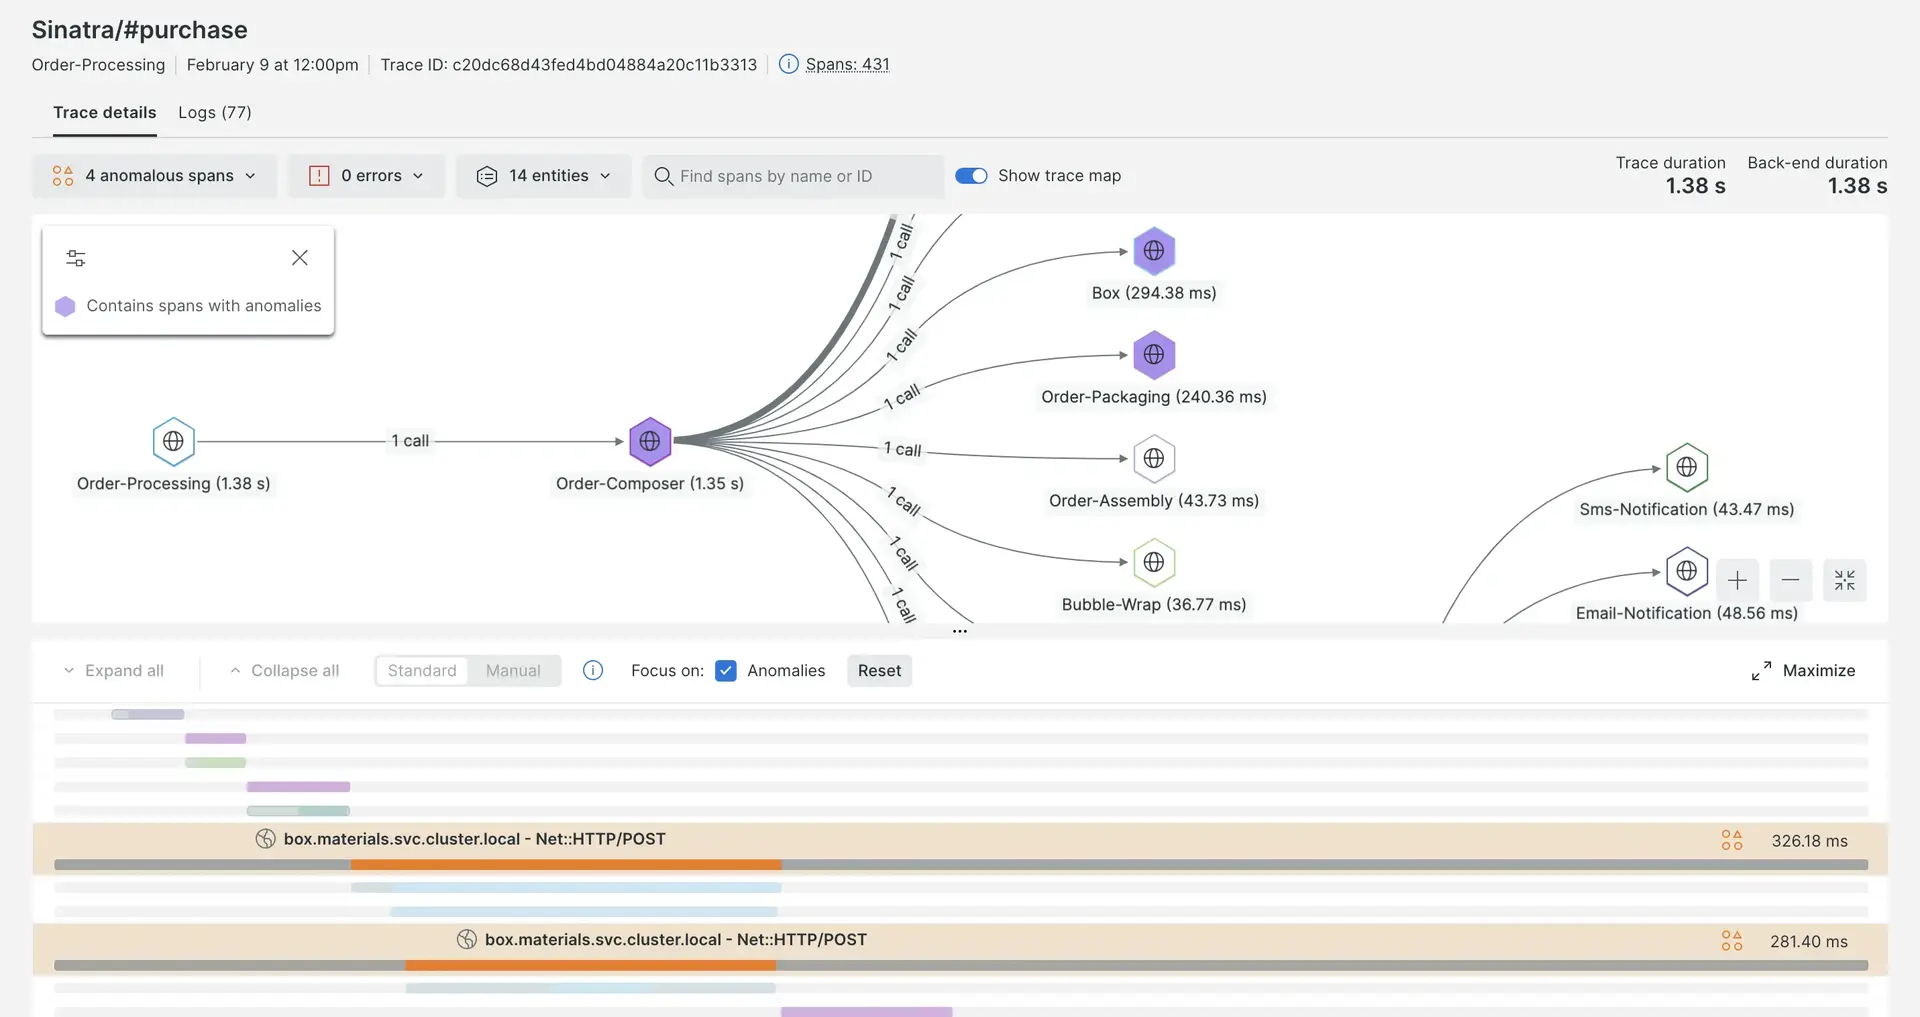This screenshot has height=1017, width=1920.
Task: Expand the 0 errors dropdown
Action: coord(366,176)
